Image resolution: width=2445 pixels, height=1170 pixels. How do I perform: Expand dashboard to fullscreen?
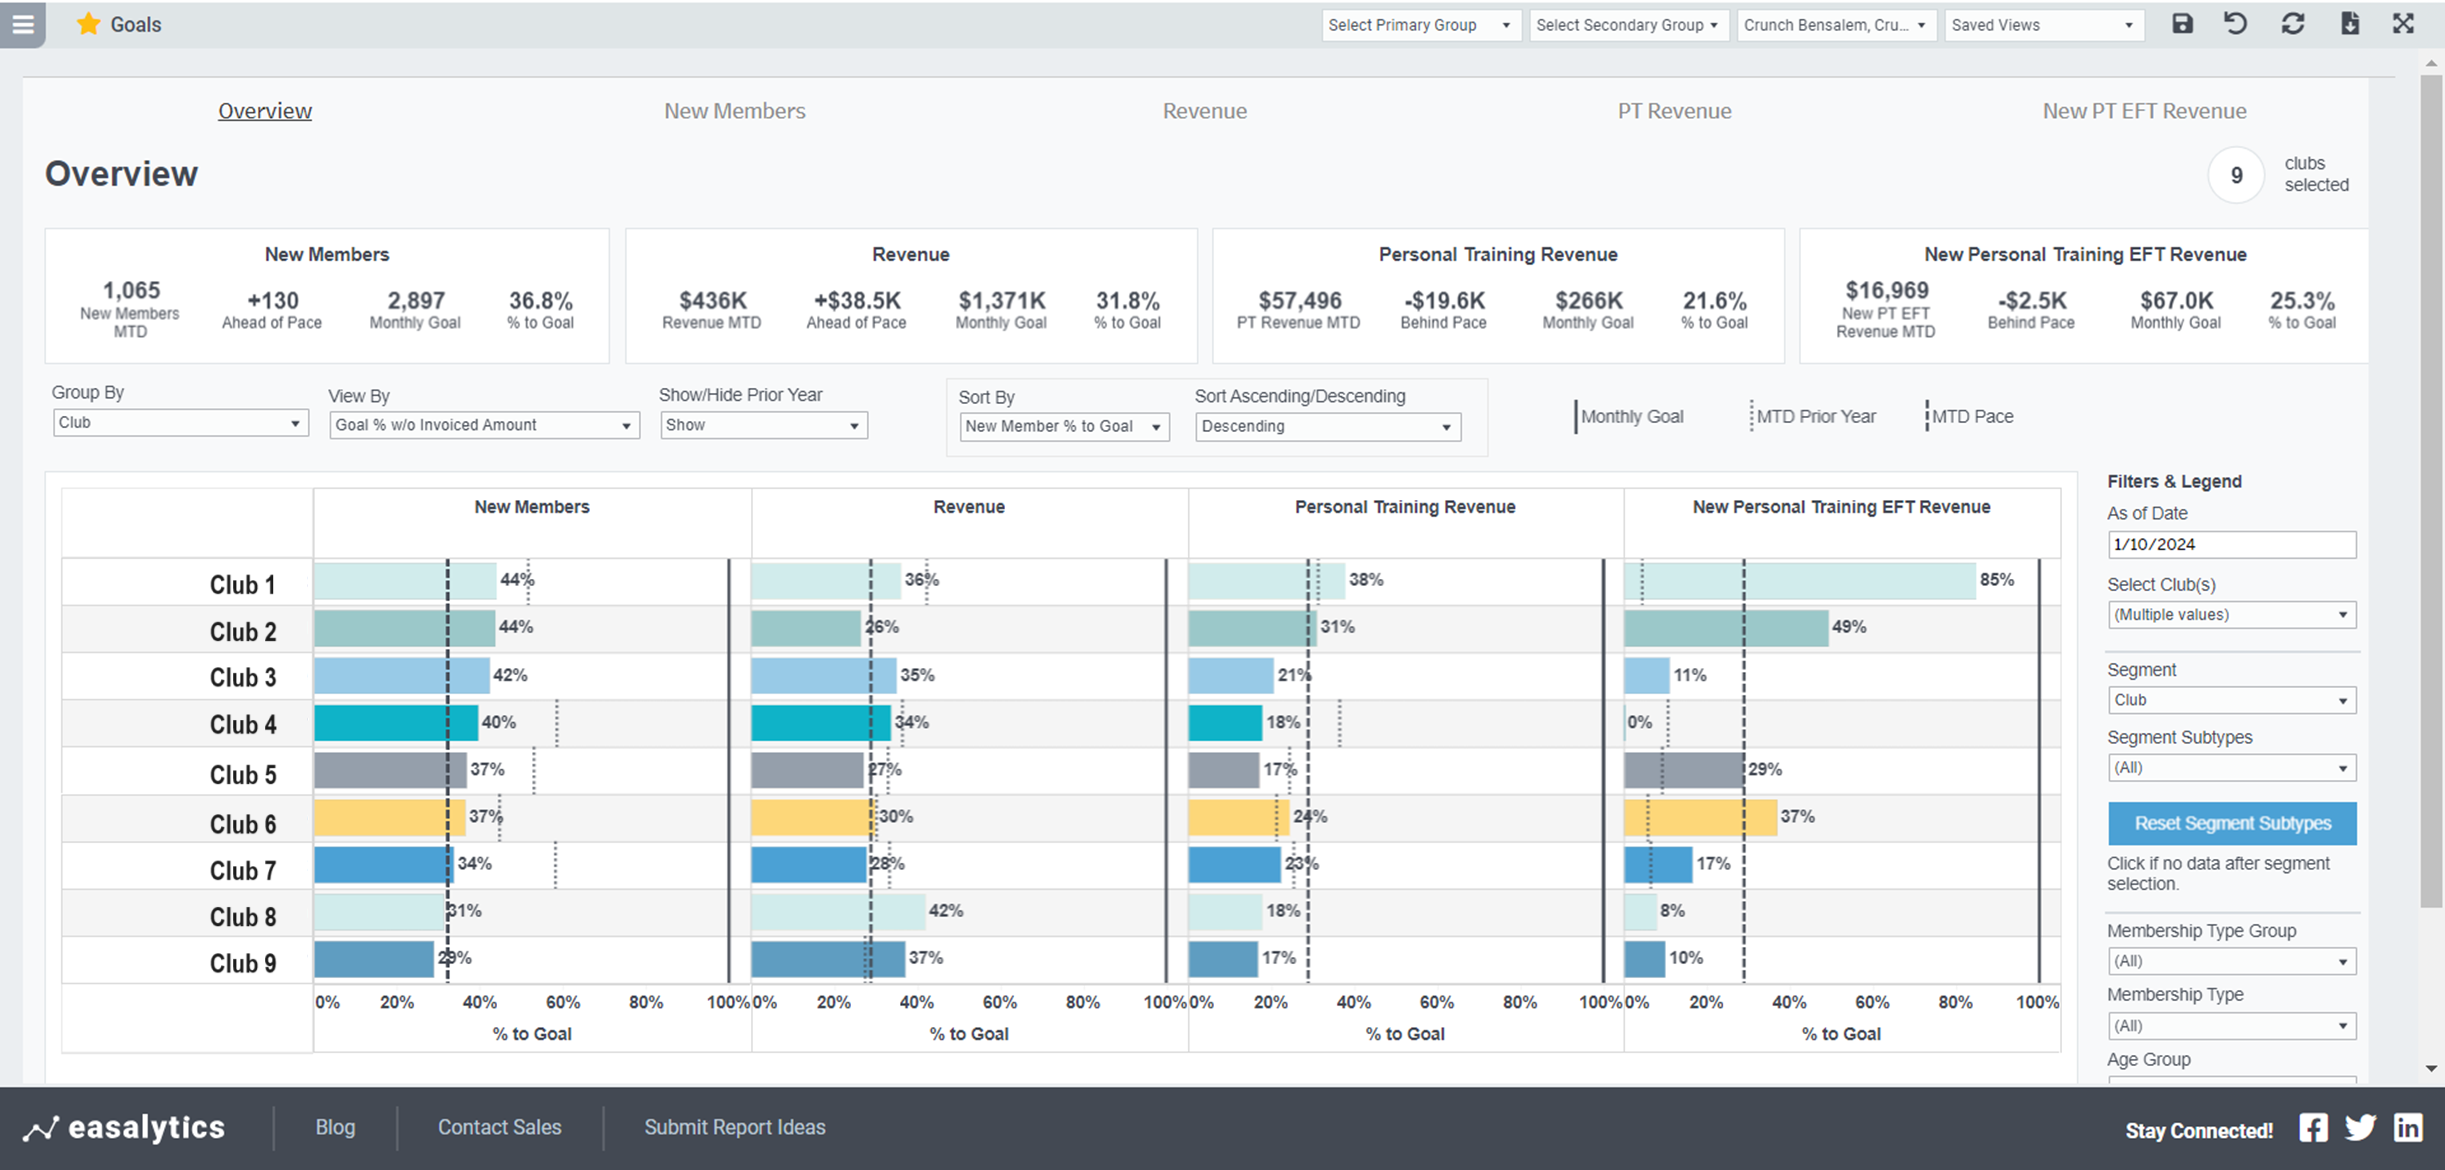[2404, 23]
